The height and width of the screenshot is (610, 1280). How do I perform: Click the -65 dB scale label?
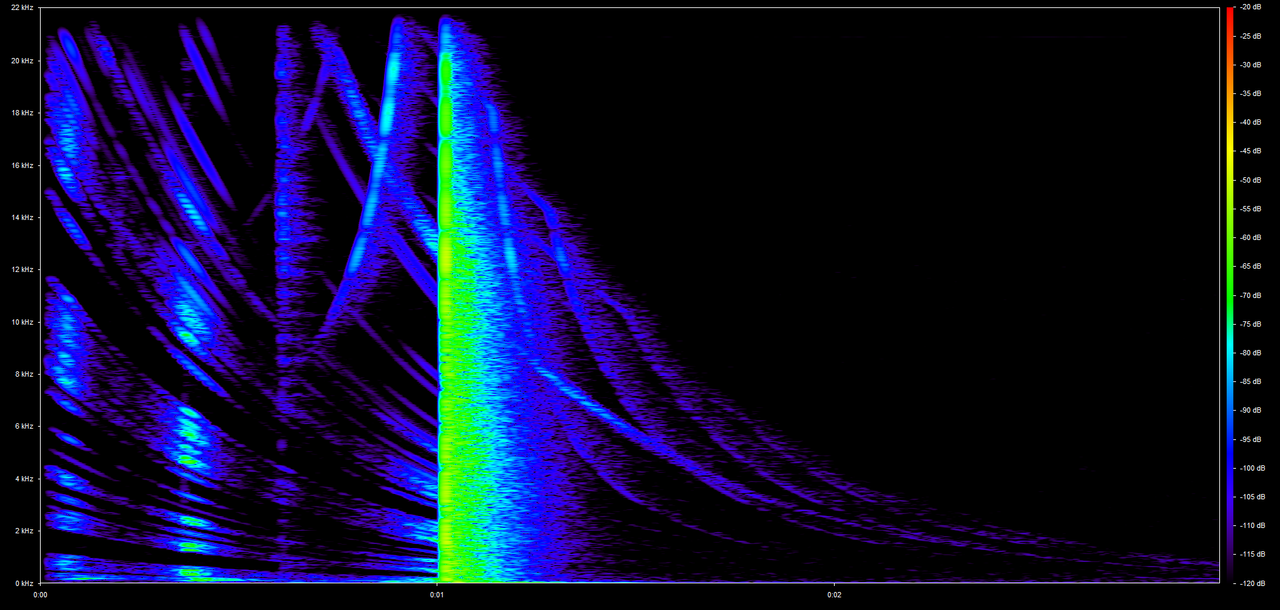[x=1250, y=266]
